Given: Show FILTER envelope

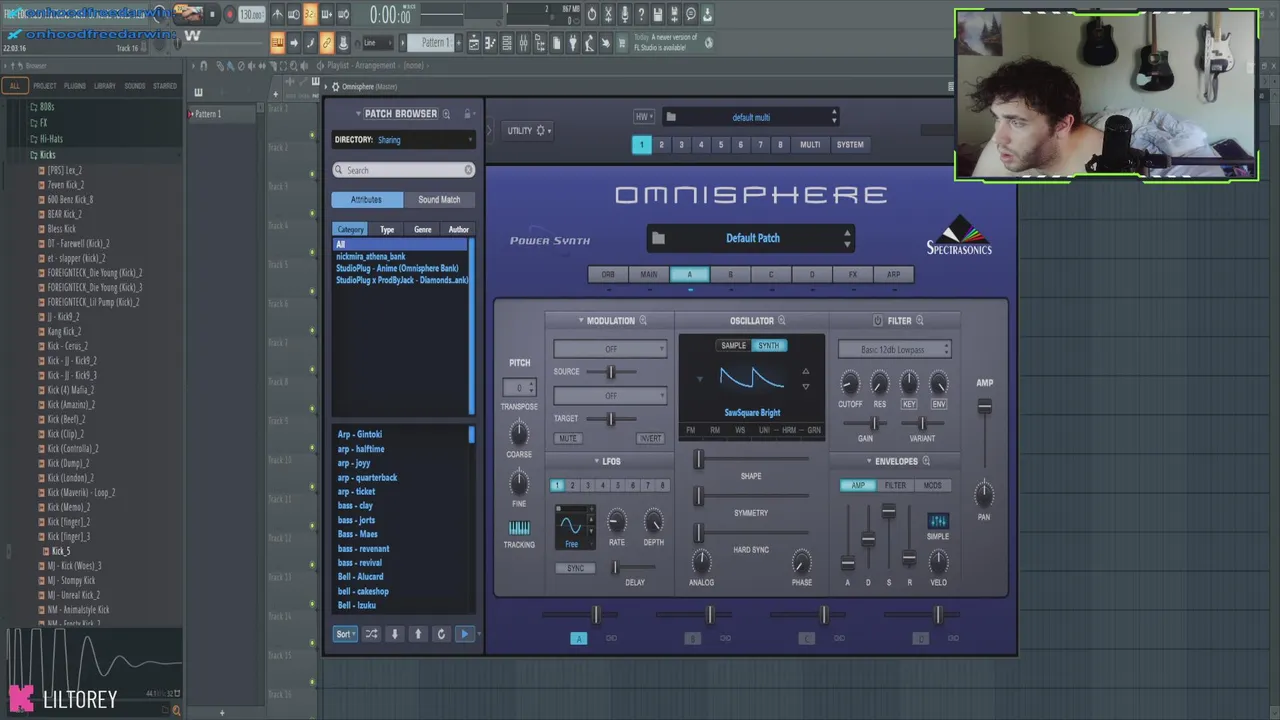Looking at the screenshot, I should (895, 486).
